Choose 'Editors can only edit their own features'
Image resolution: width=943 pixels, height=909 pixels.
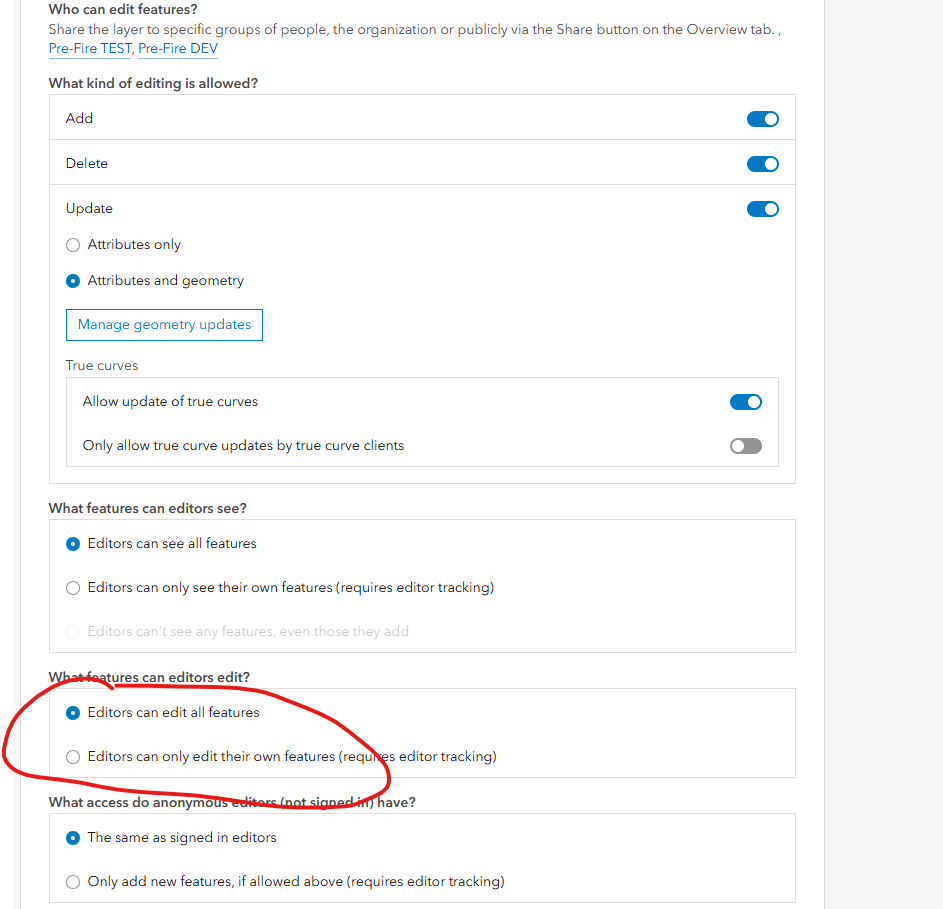click(x=72, y=756)
